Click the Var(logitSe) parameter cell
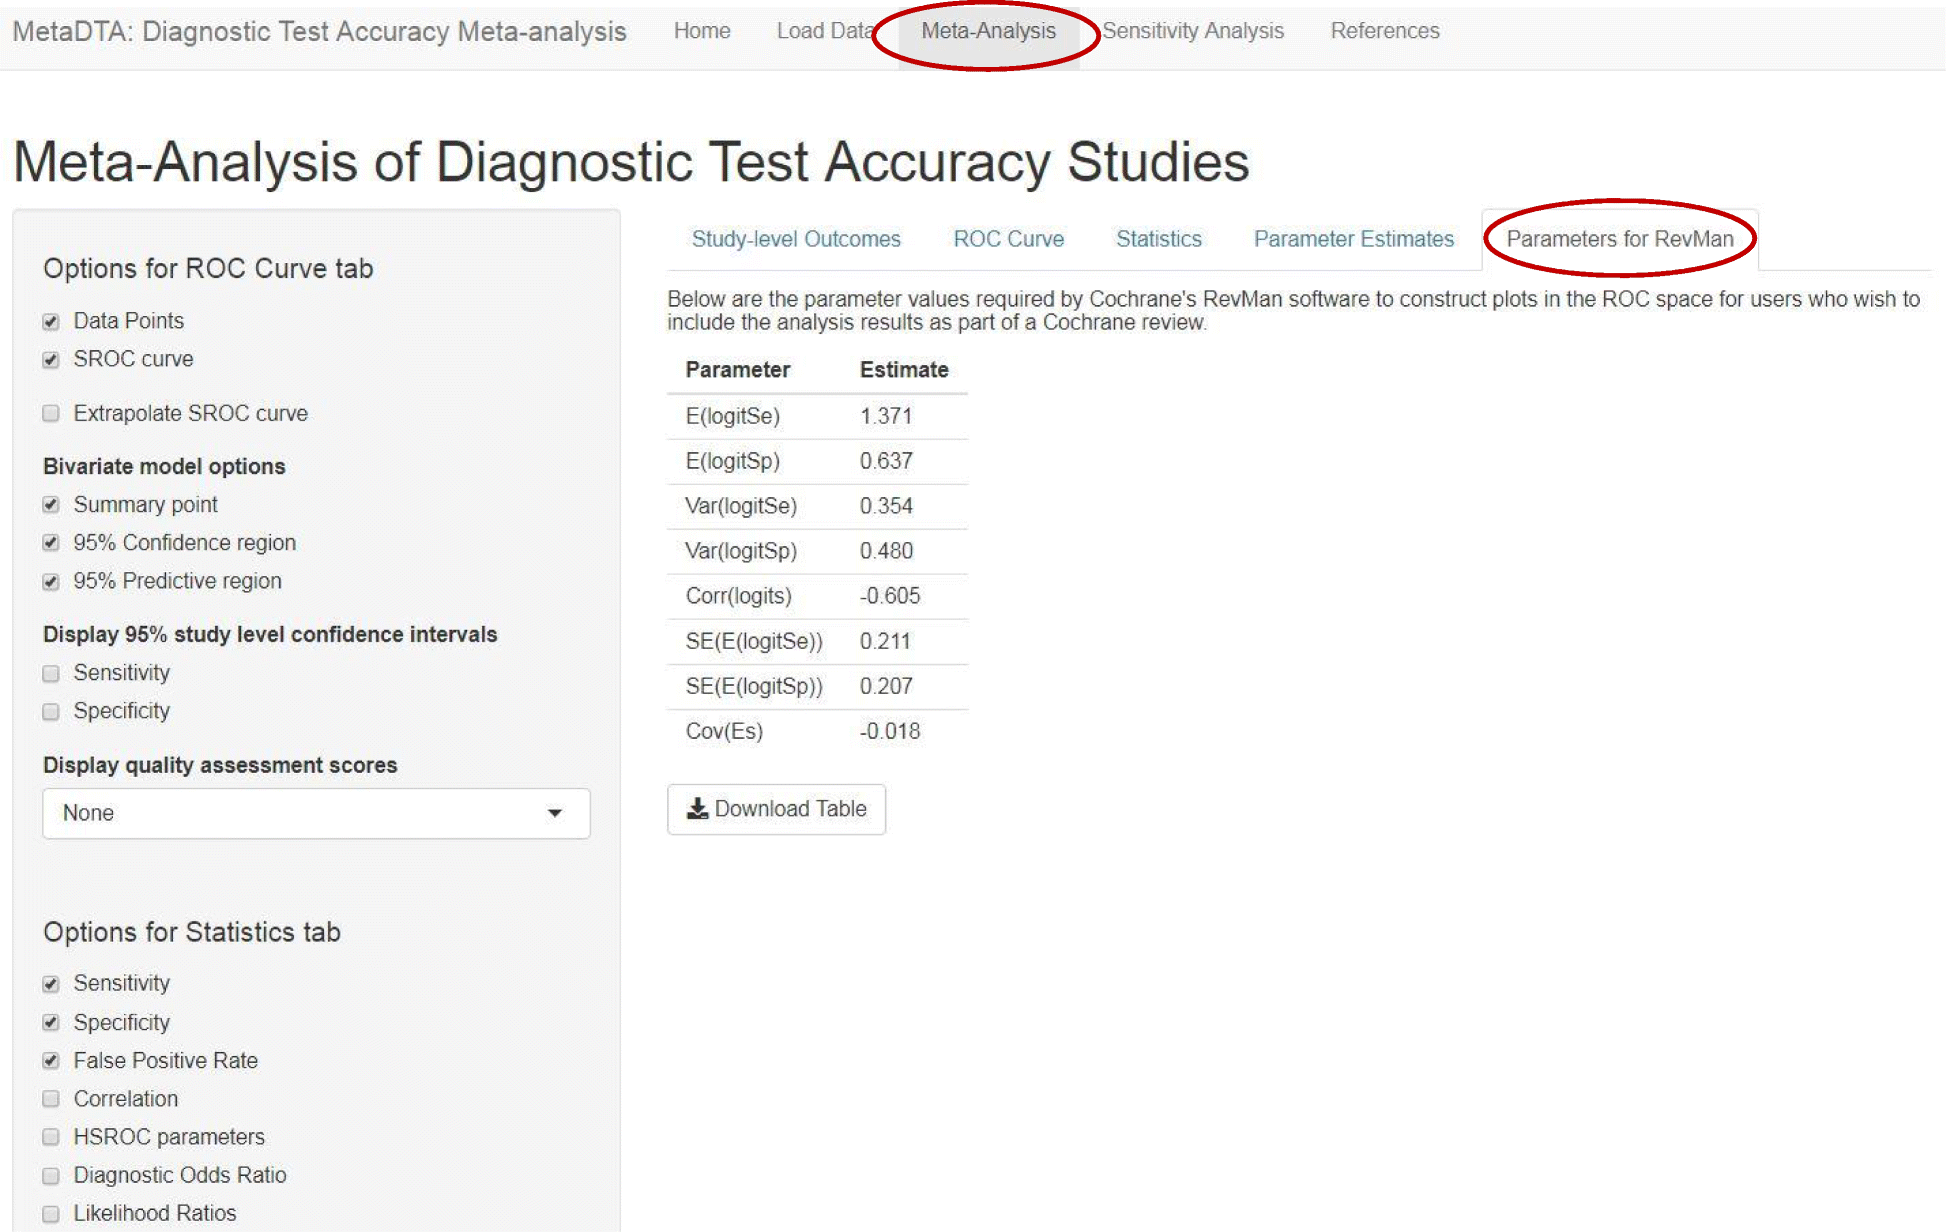1946x1232 pixels. [741, 506]
